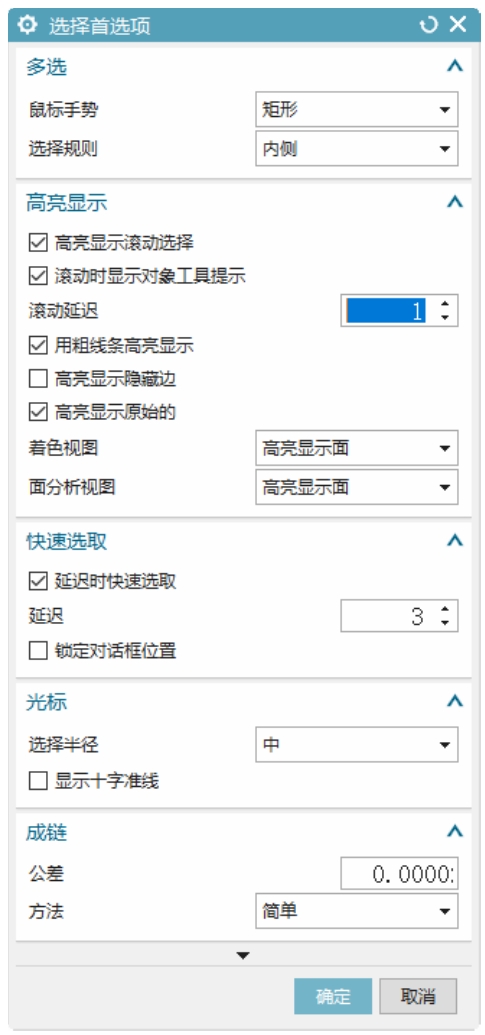Click the 公差 input field
This screenshot has width=485, height=1035.
399,874
